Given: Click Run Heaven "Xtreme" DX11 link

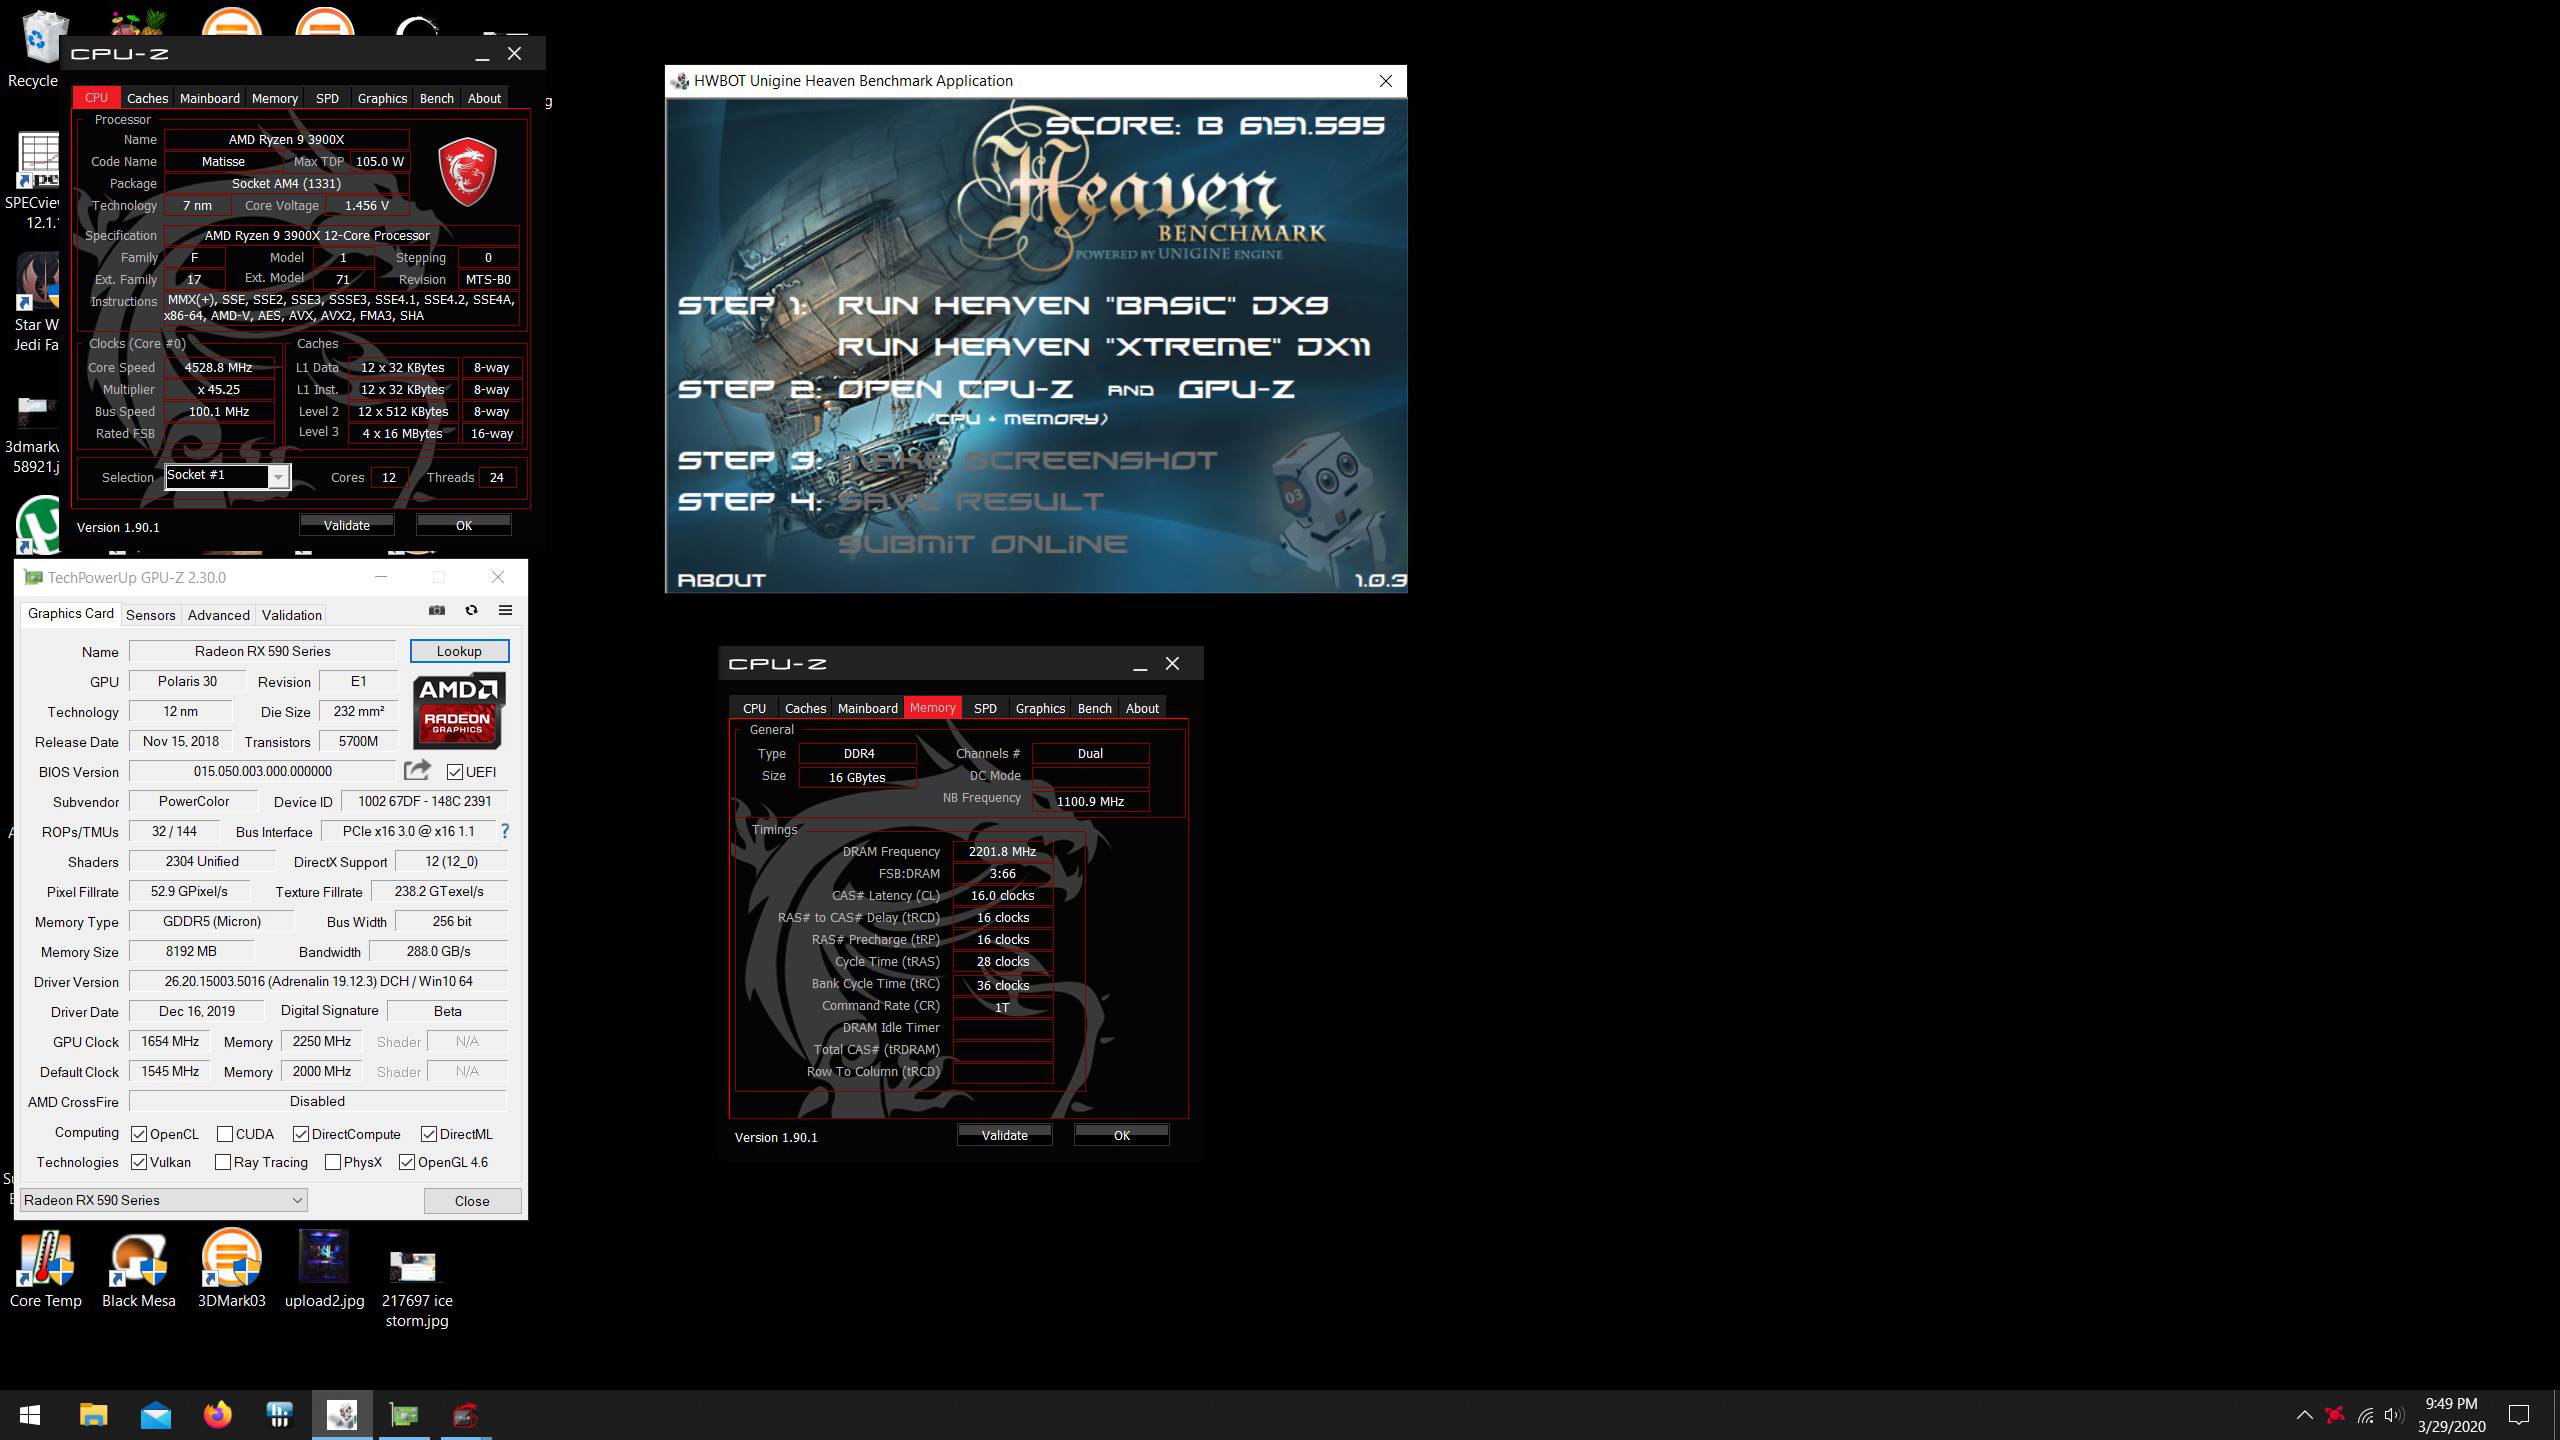Looking at the screenshot, I should pyautogui.click(x=1104, y=347).
